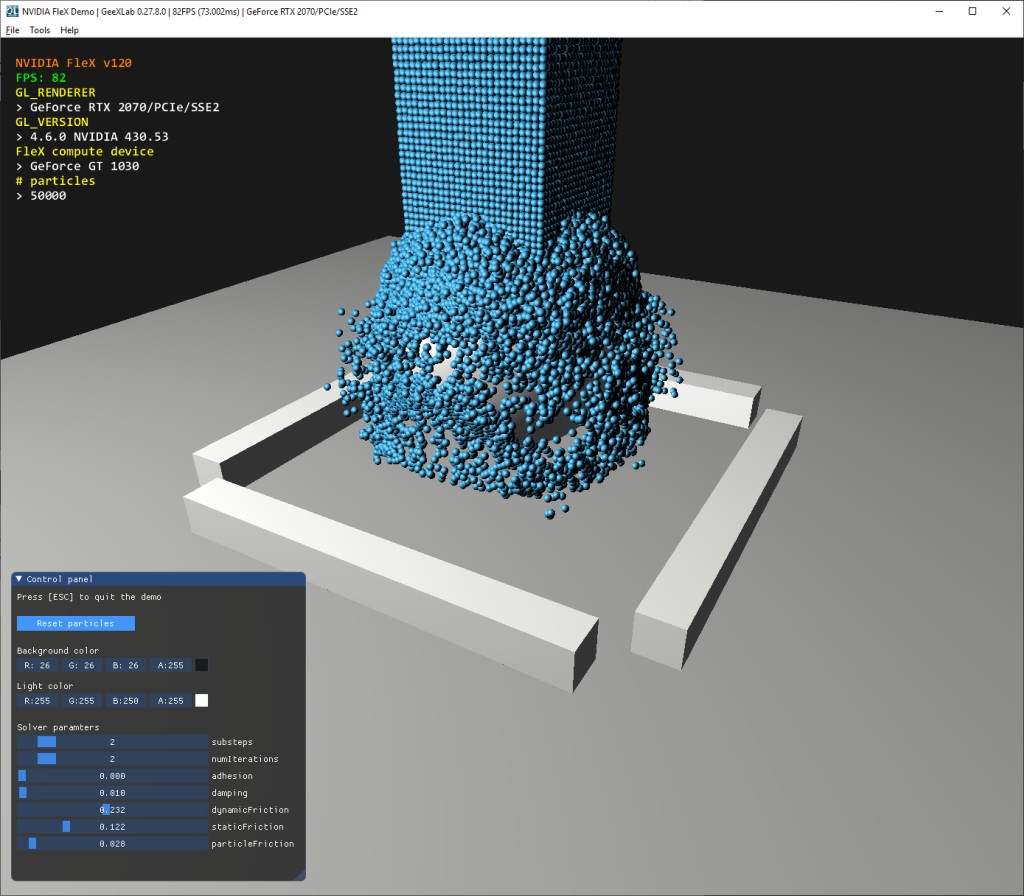Open the Help menu
Viewport: 1024px width, 896px height.
click(69, 30)
